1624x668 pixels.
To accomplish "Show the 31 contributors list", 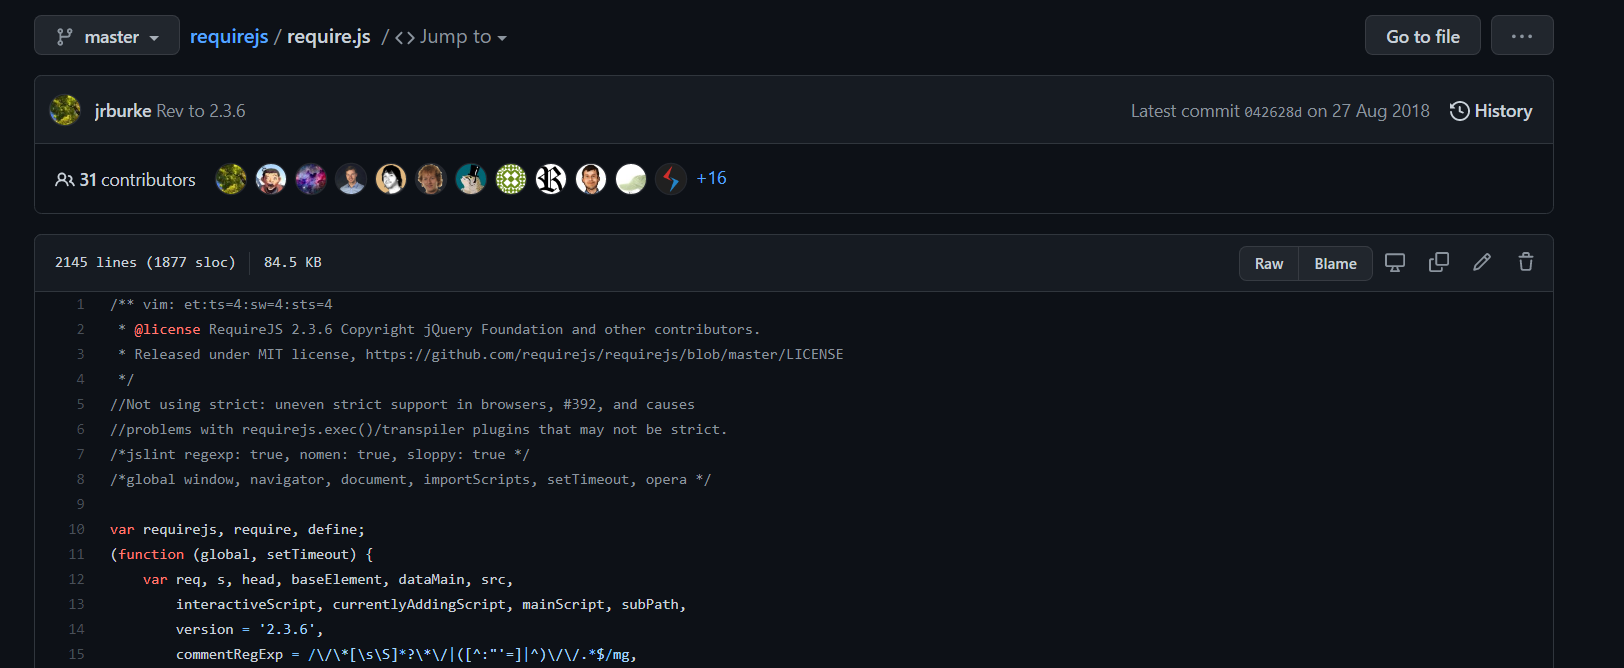I will tap(125, 180).
